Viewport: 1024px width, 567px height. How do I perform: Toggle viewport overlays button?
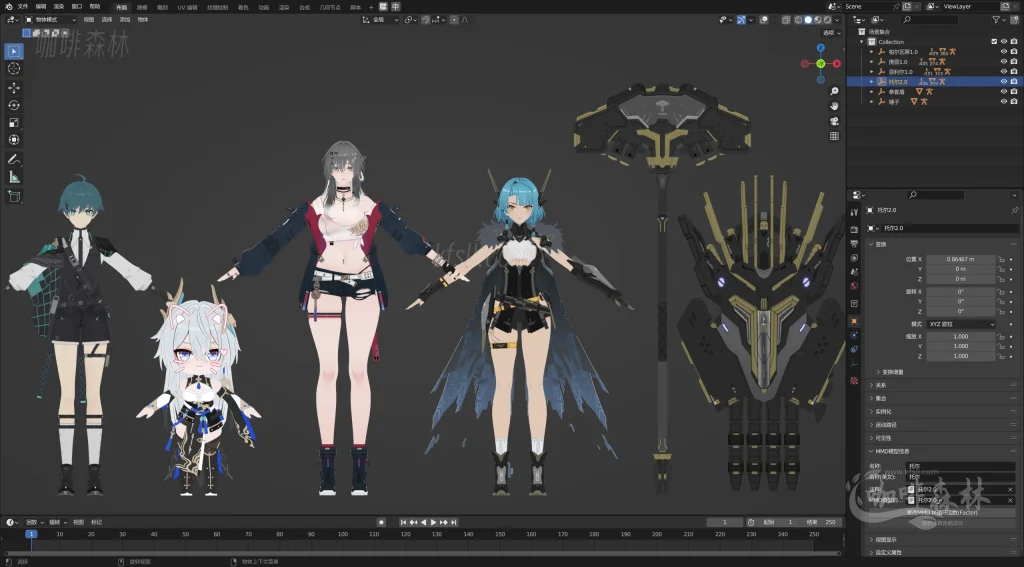click(764, 20)
